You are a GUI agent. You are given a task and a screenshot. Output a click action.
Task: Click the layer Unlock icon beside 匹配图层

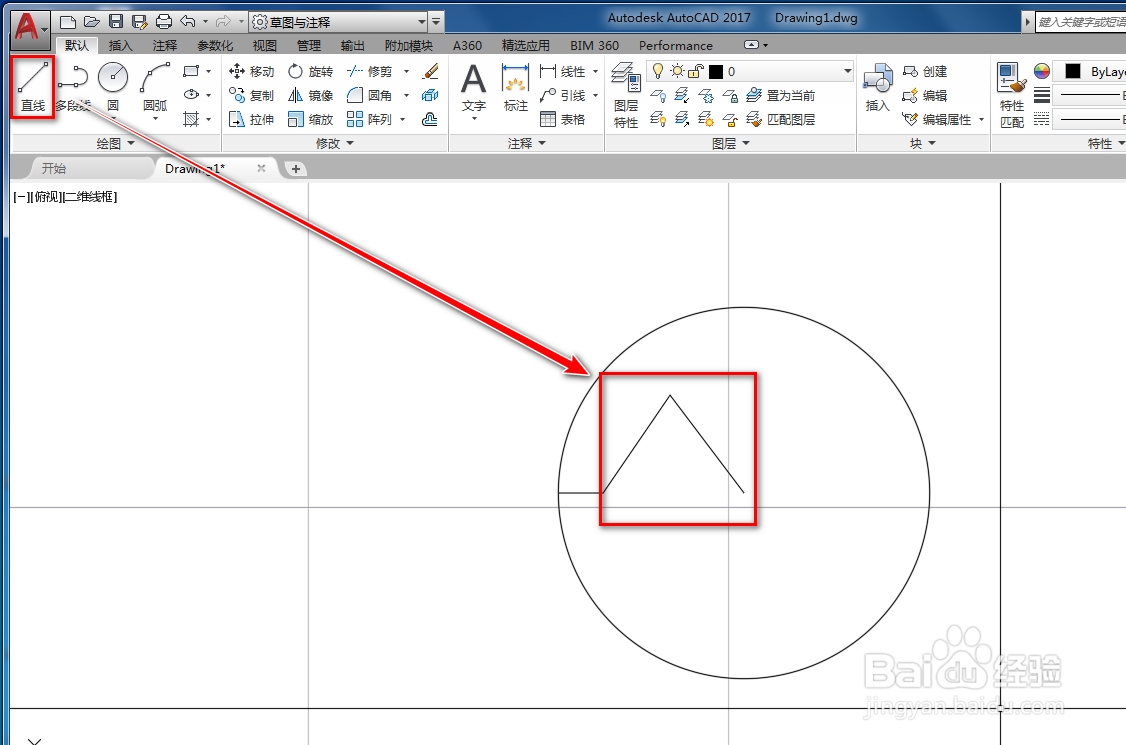click(730, 119)
